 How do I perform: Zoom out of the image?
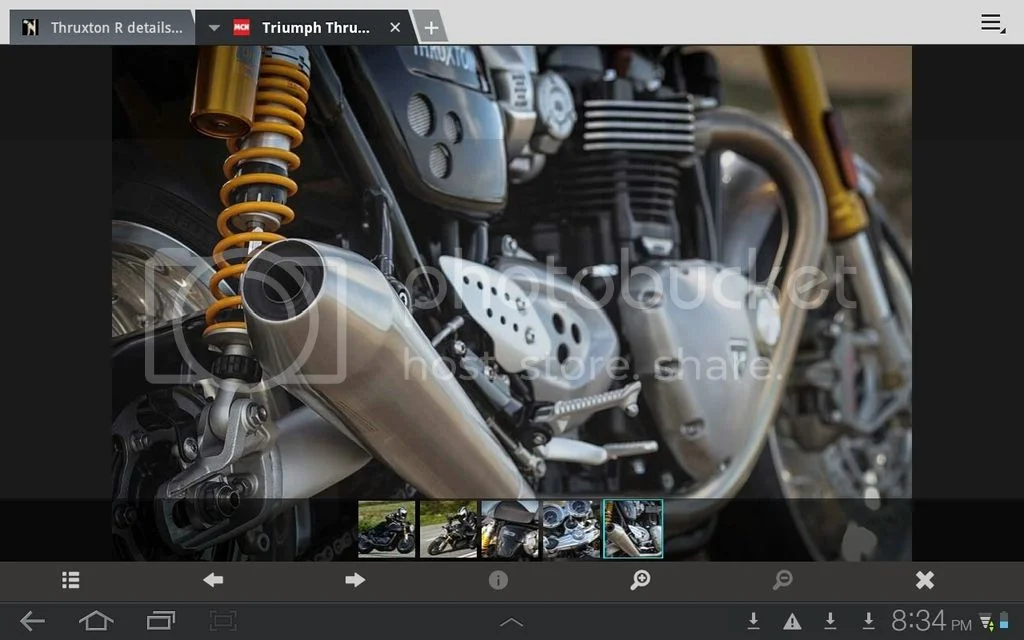(x=783, y=580)
